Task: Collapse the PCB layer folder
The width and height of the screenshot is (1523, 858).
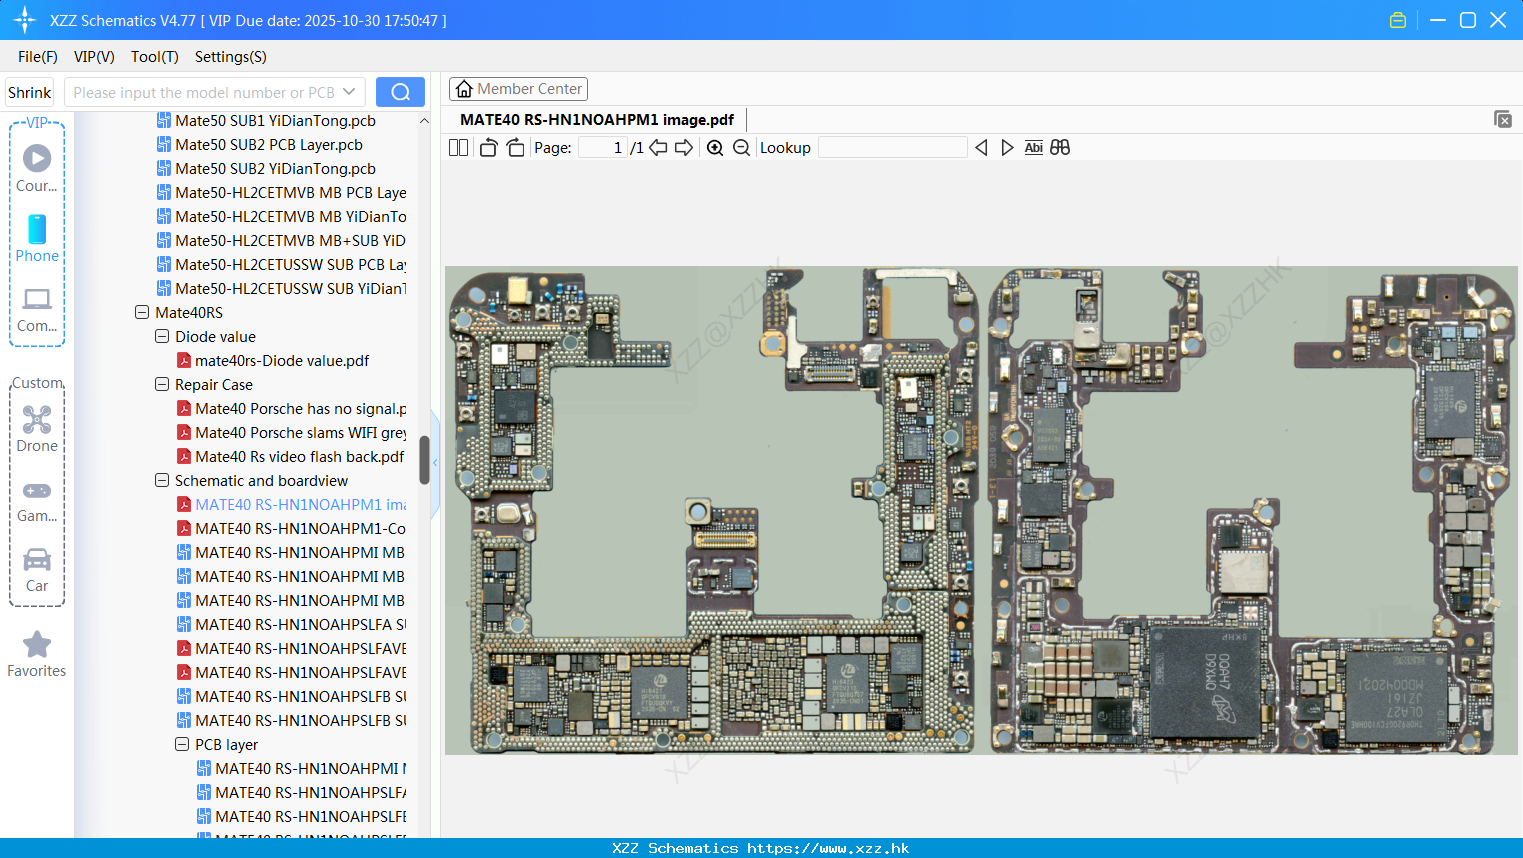Action: tap(182, 744)
